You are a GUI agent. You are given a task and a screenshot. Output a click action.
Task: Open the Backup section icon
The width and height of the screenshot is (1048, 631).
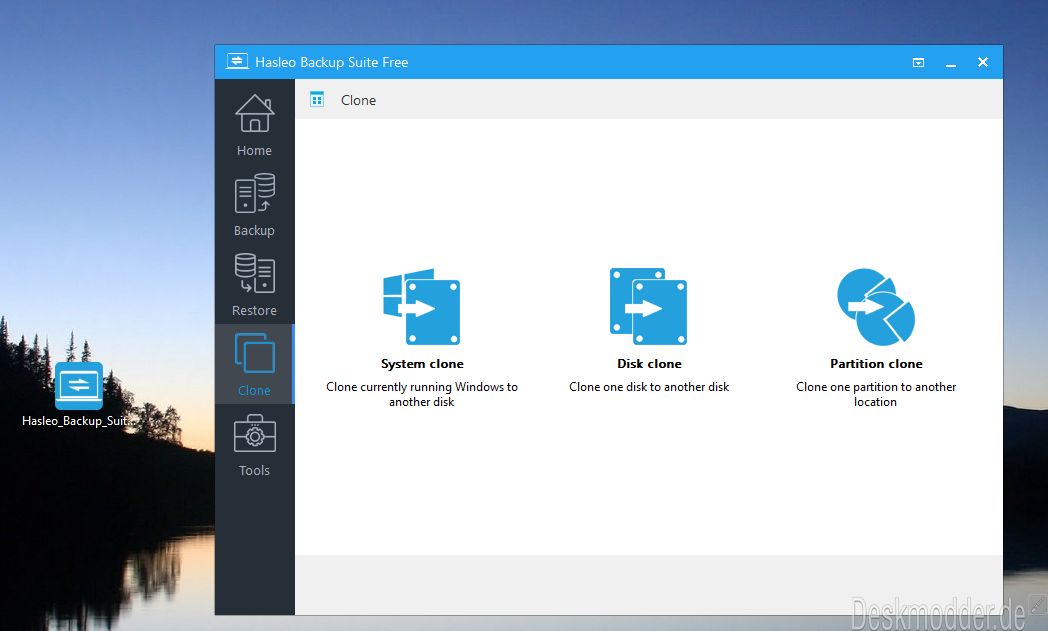click(254, 193)
